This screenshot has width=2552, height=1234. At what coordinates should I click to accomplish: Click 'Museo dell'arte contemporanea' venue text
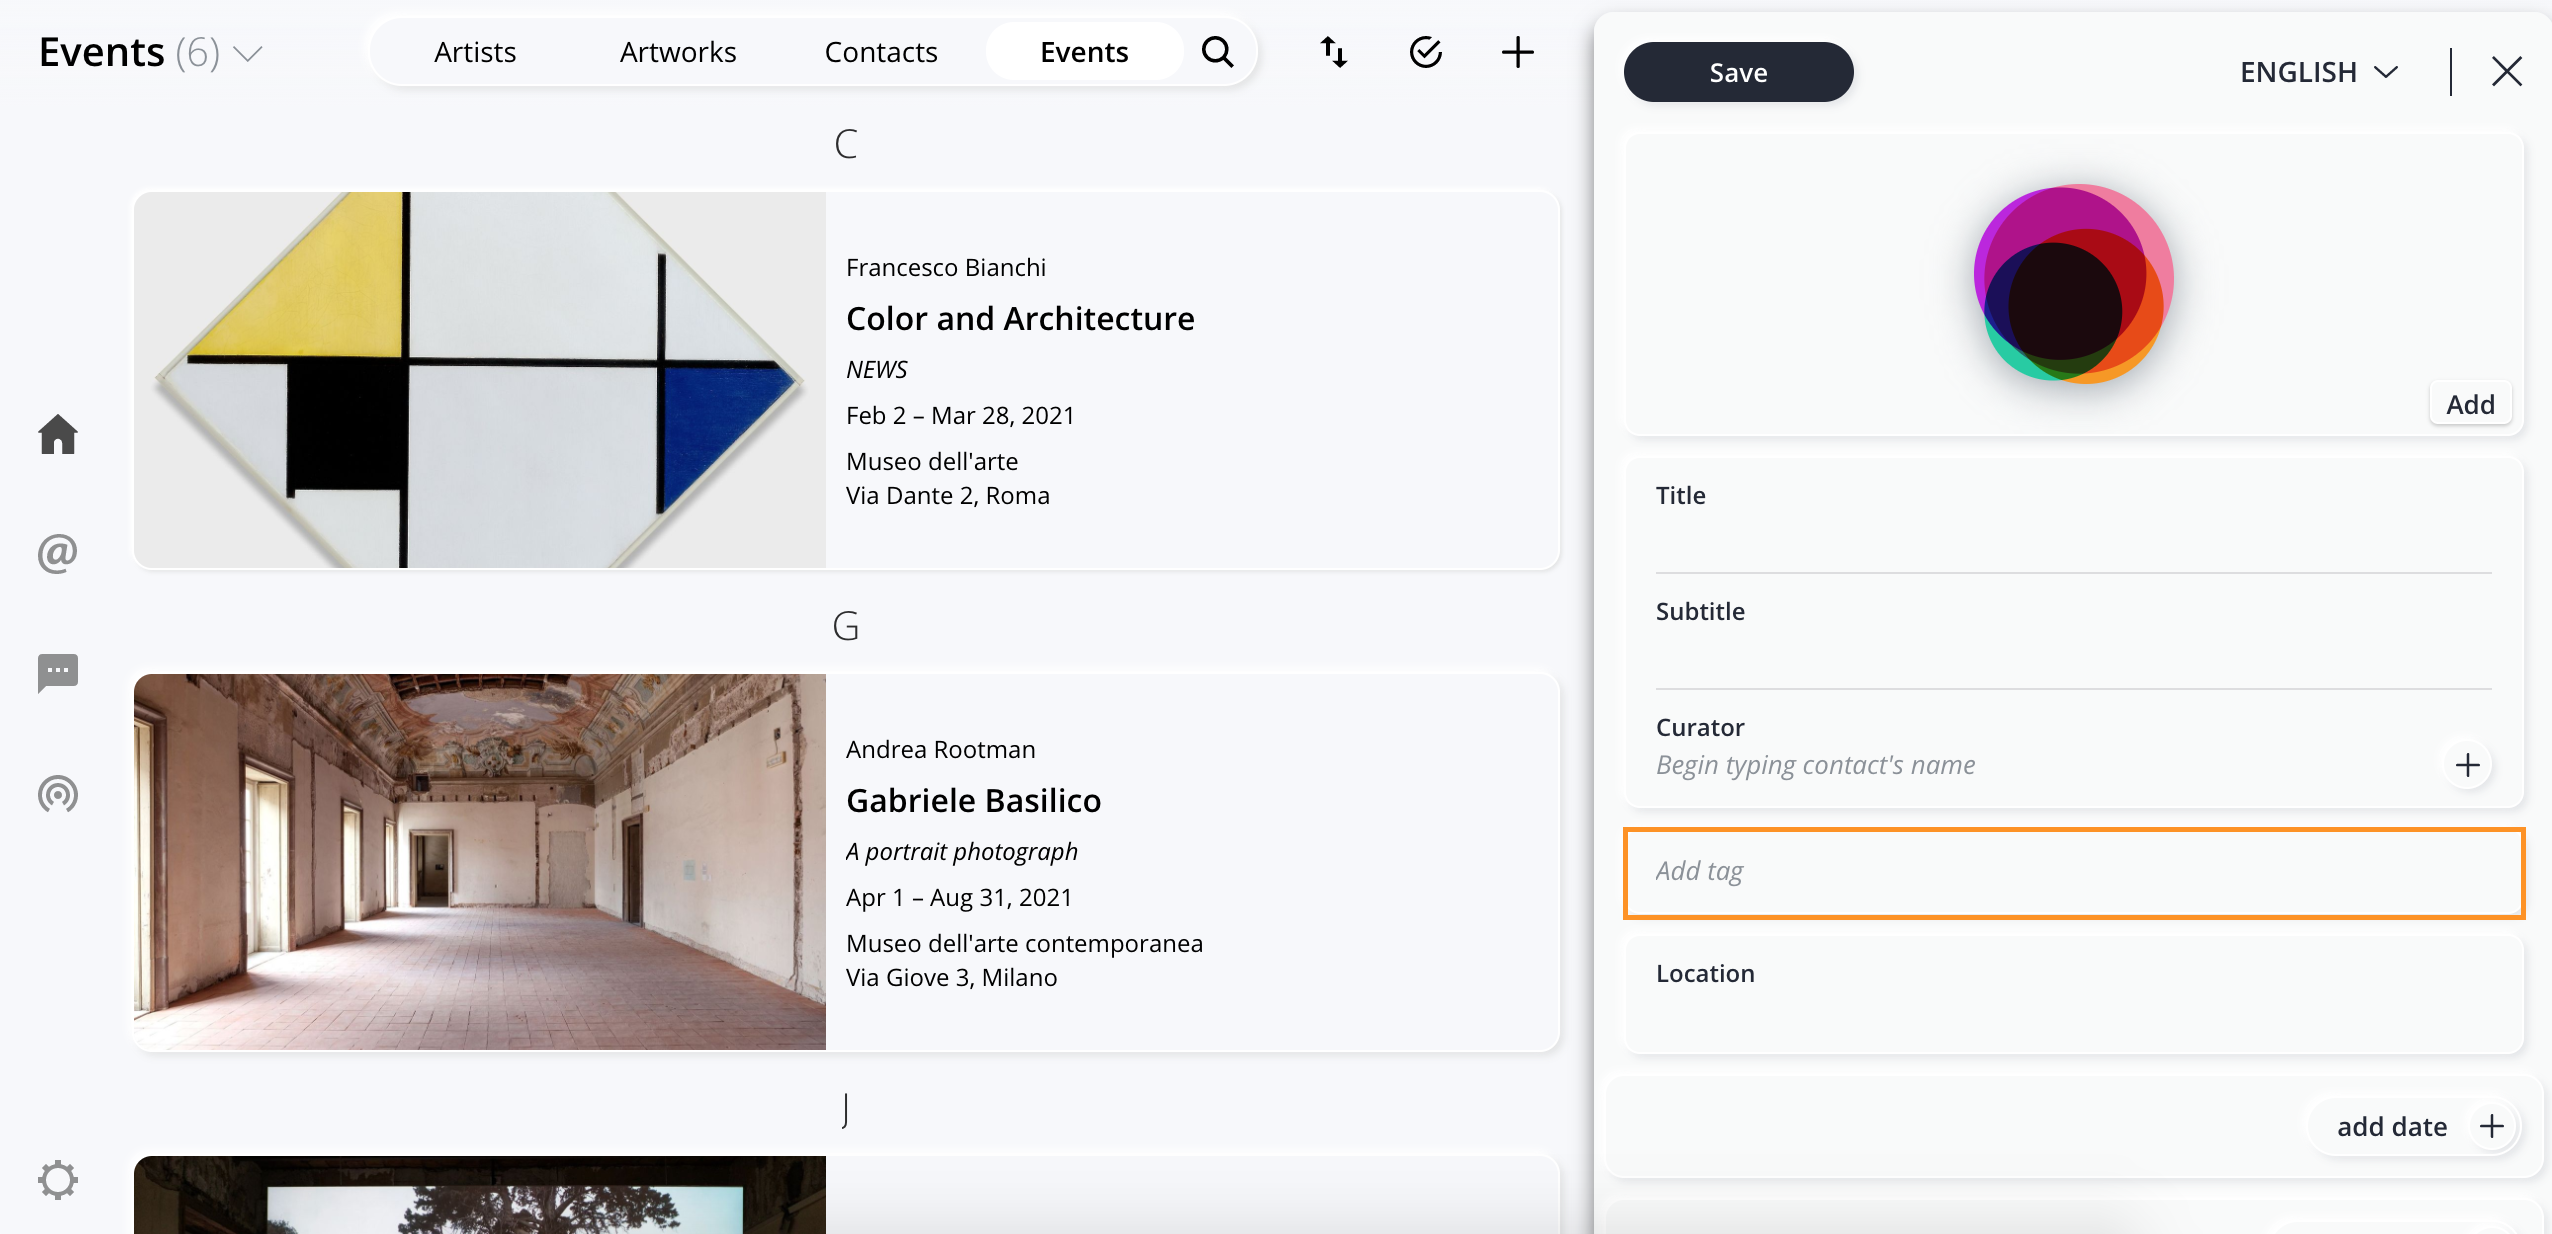click(x=1024, y=943)
